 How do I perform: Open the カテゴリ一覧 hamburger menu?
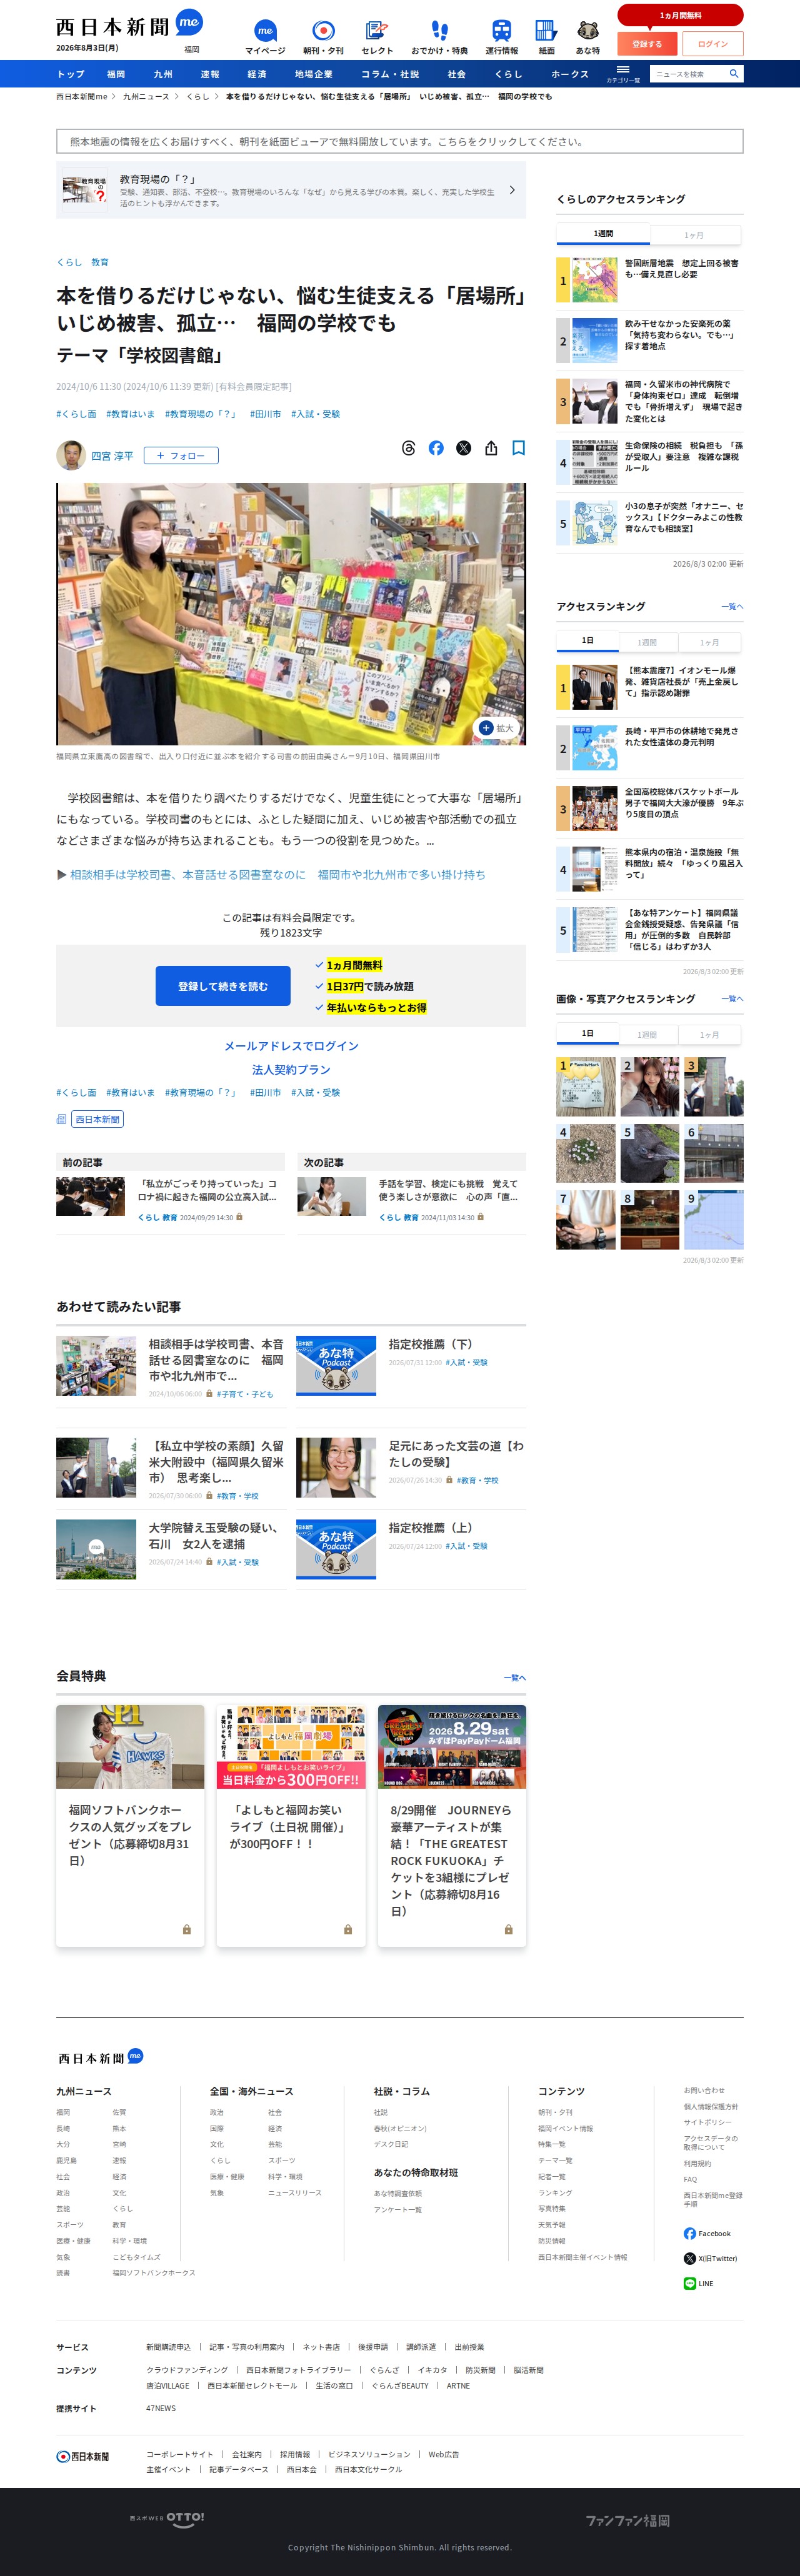tap(623, 74)
